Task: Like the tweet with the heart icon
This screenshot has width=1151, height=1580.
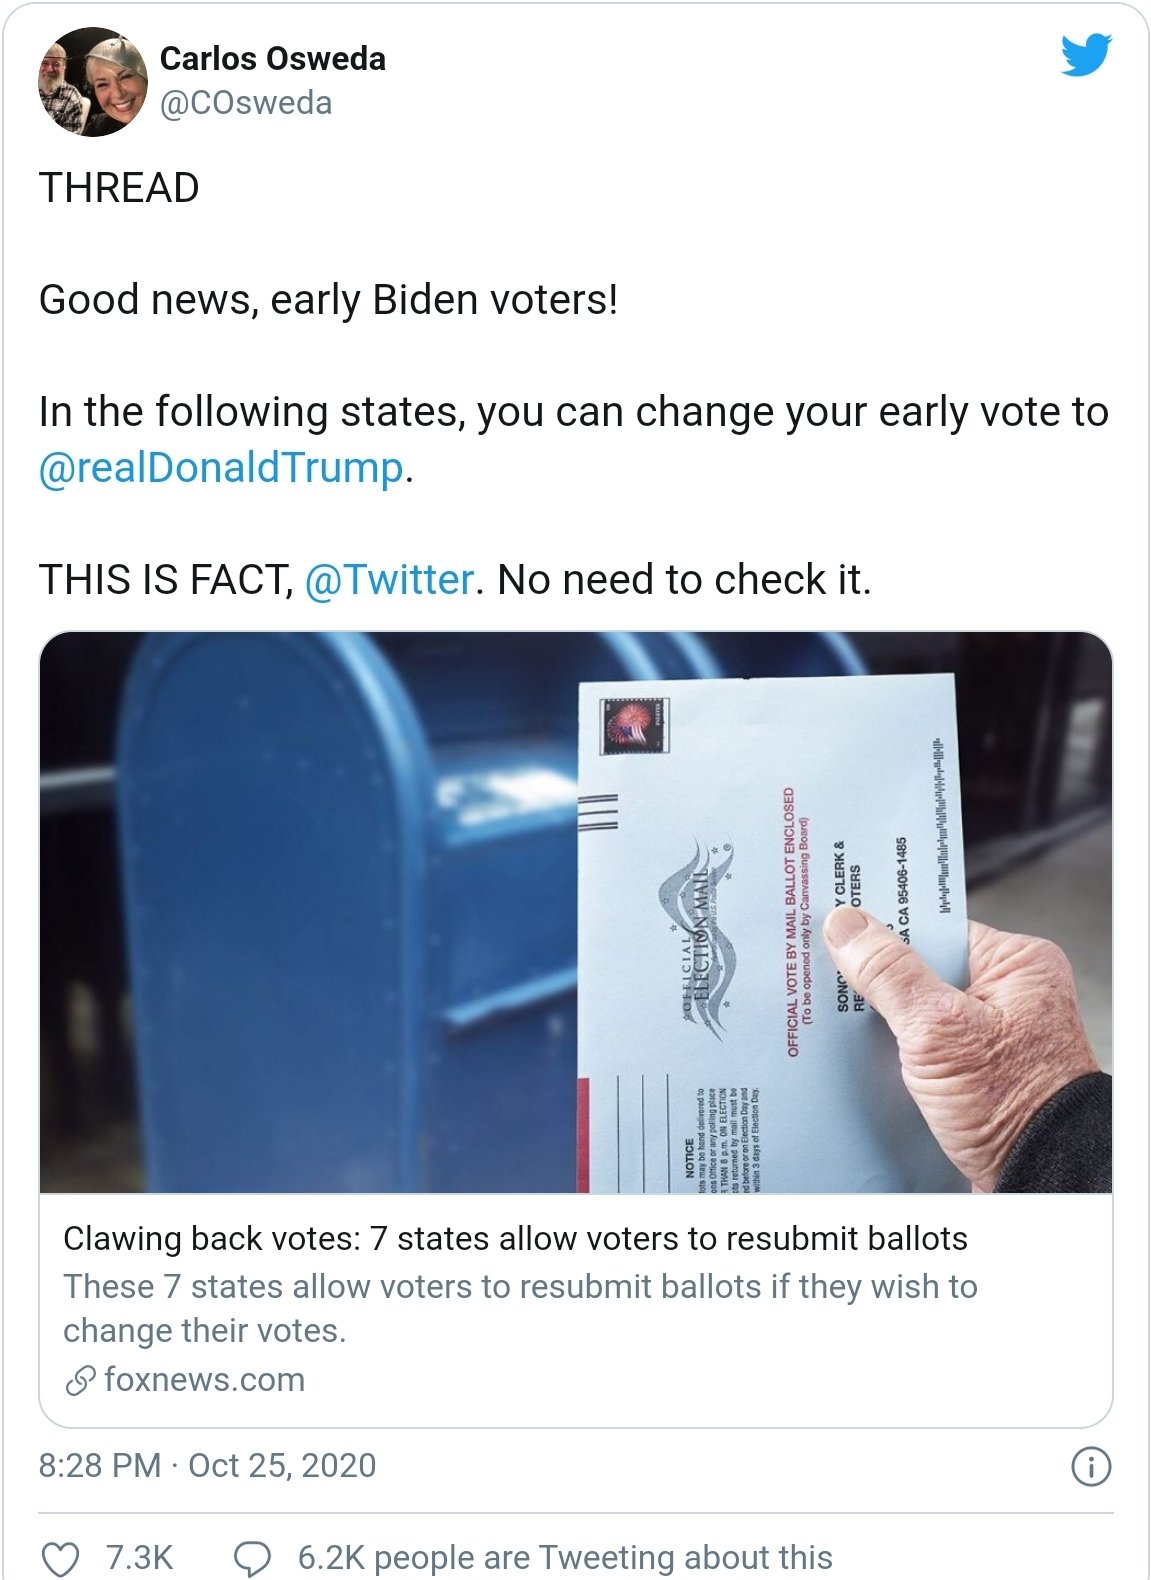Action: coord(60,1558)
